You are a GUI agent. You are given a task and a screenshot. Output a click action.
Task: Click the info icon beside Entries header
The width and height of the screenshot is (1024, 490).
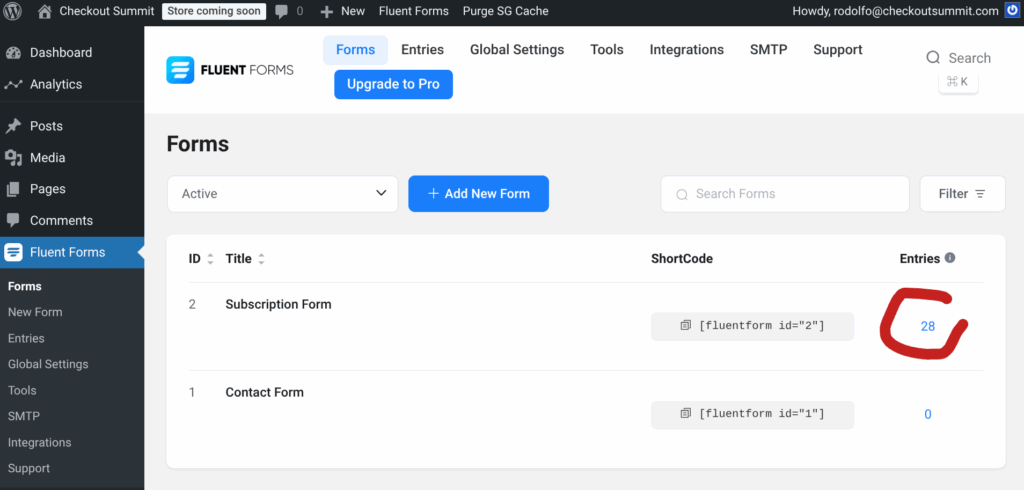(950, 258)
